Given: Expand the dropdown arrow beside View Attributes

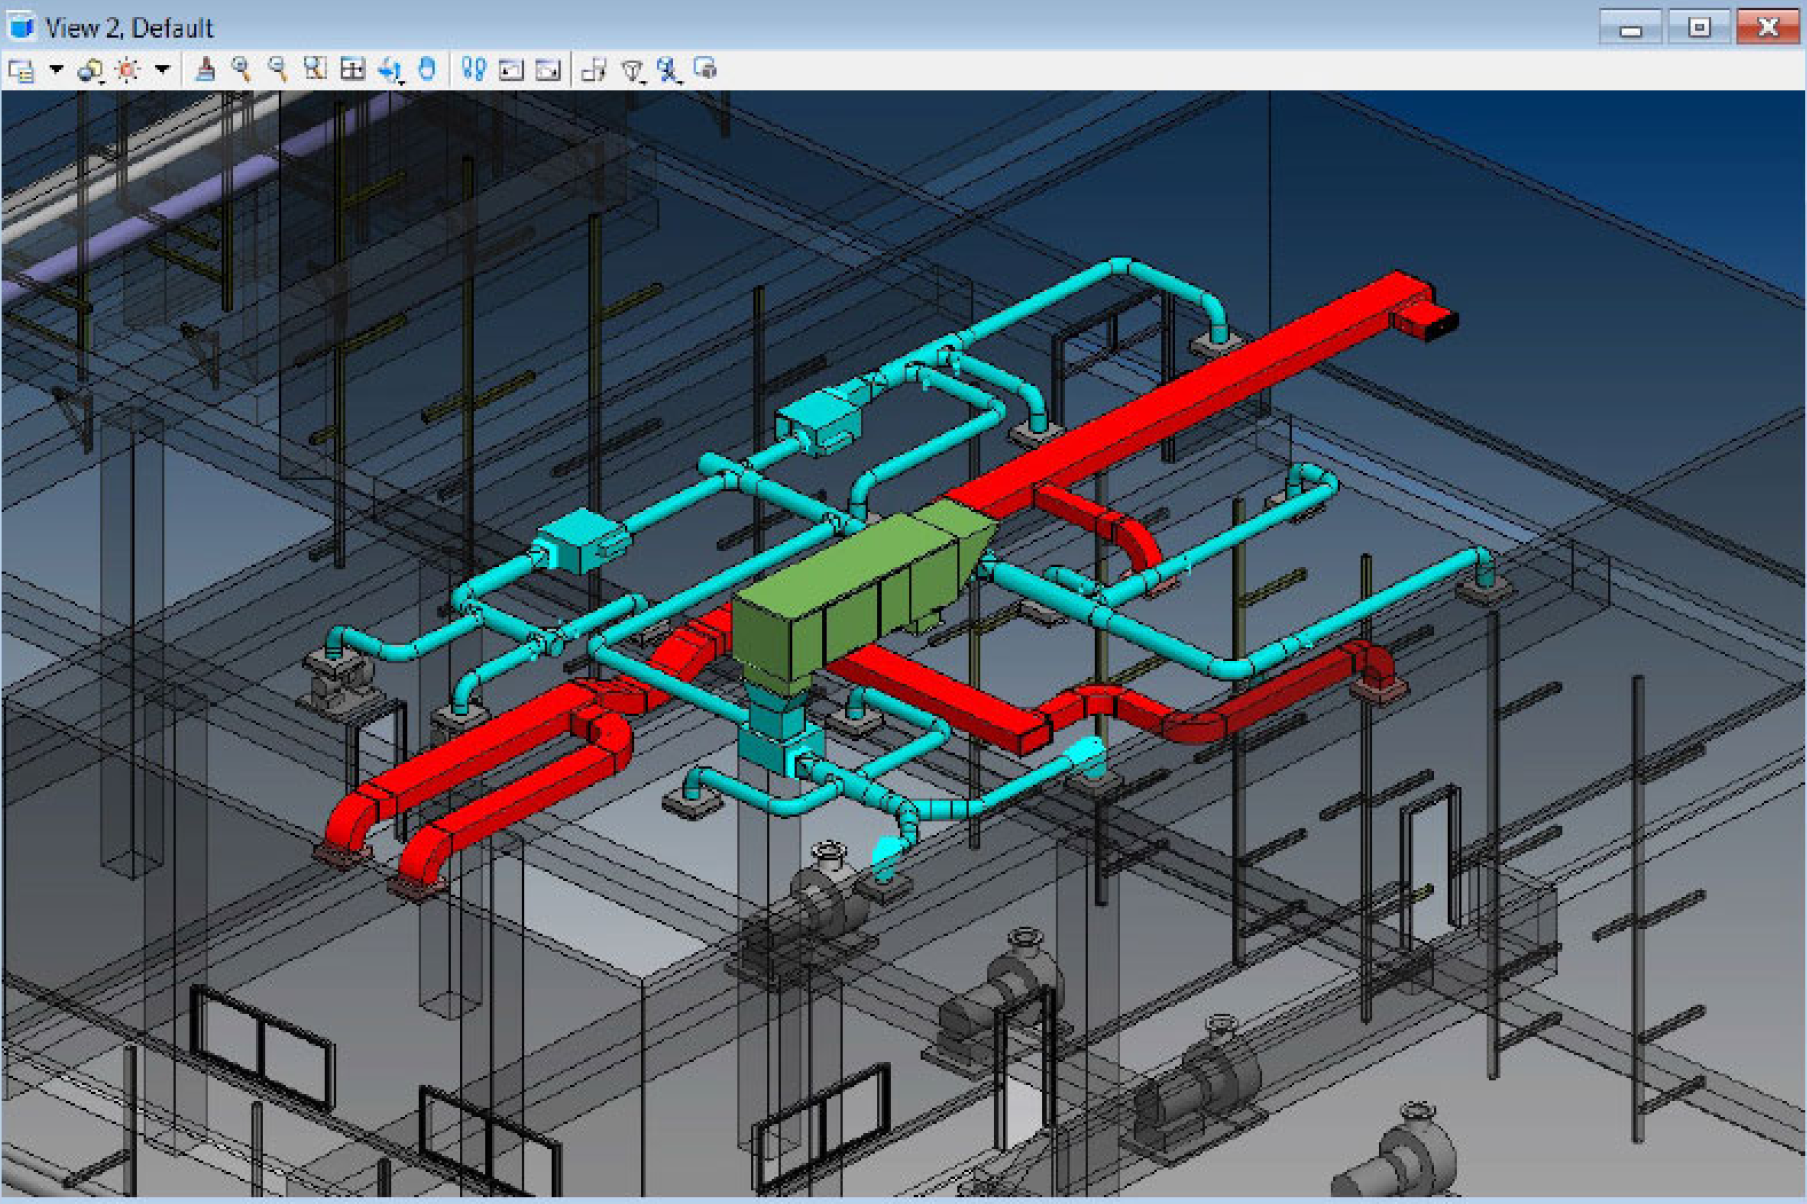Looking at the screenshot, I should (56, 70).
